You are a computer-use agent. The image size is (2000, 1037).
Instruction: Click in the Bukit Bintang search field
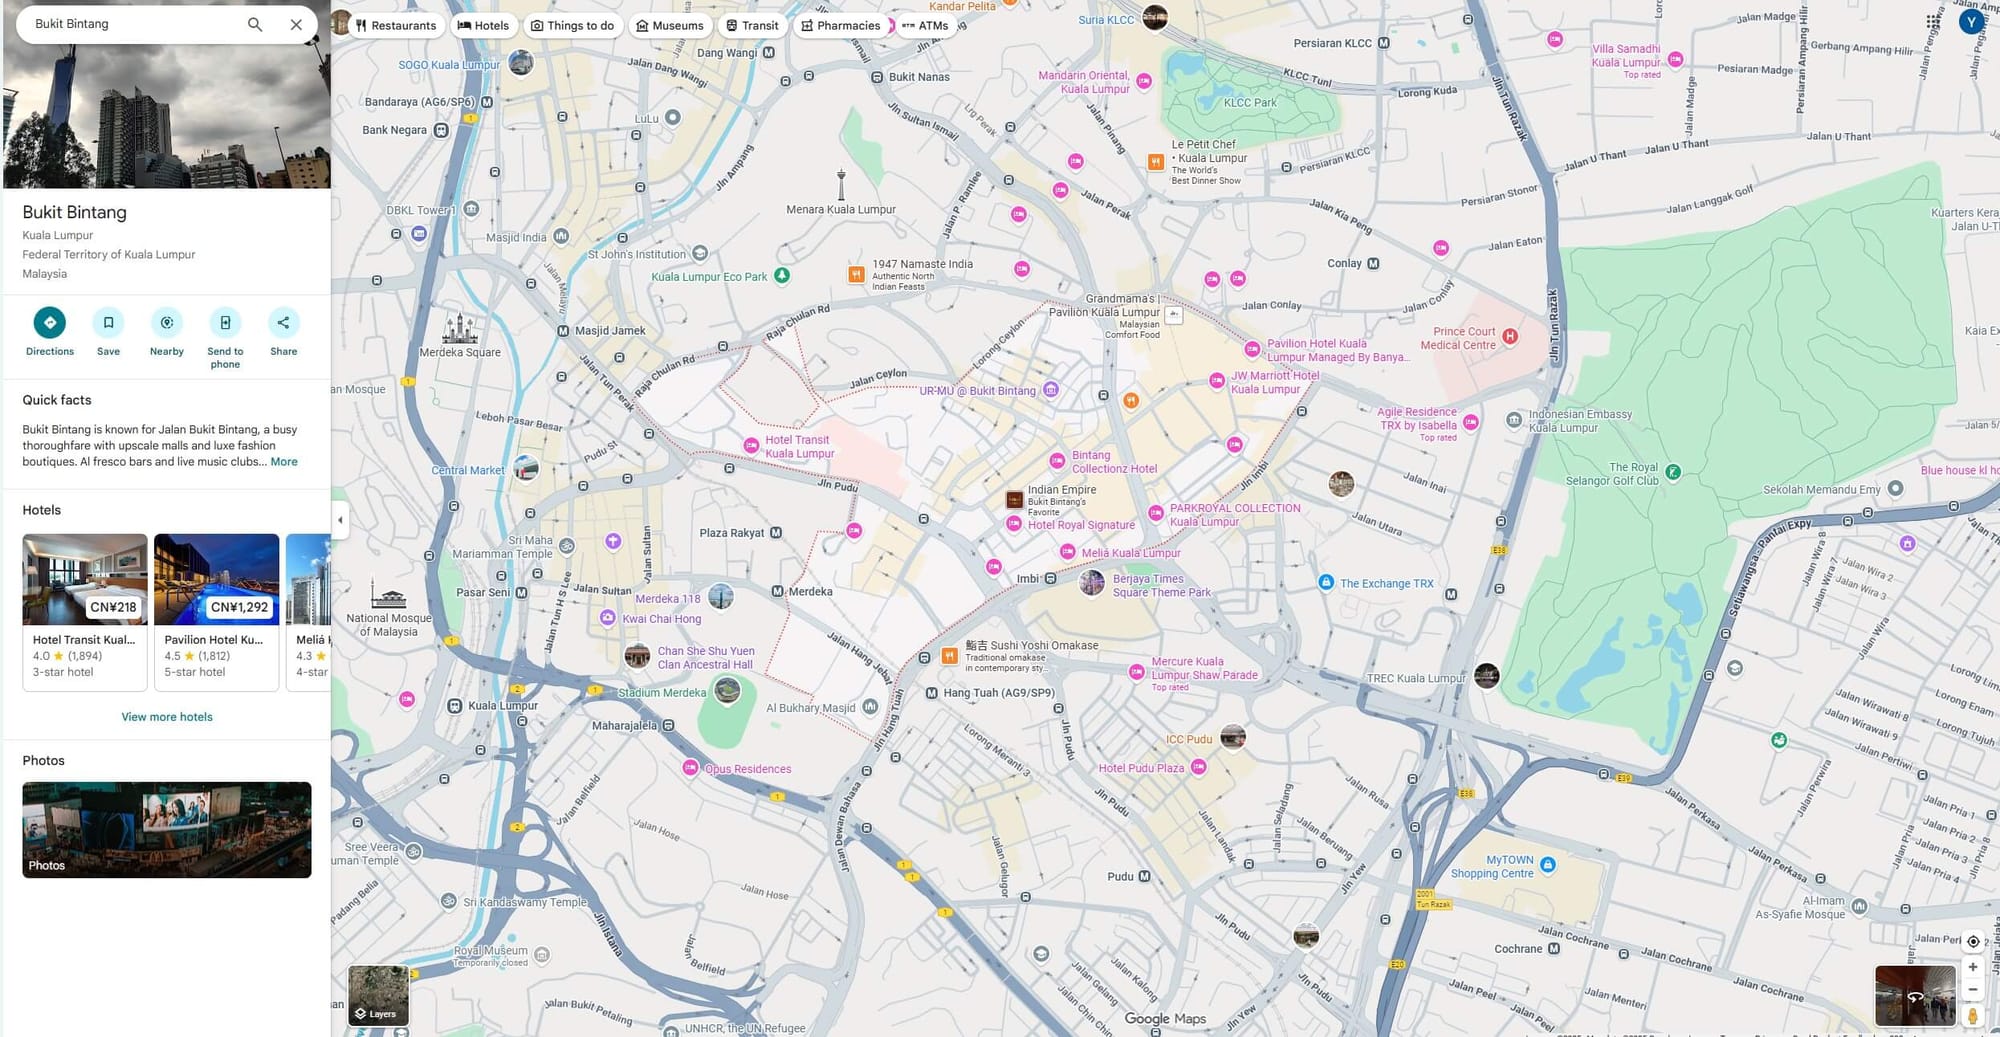[x=130, y=24]
